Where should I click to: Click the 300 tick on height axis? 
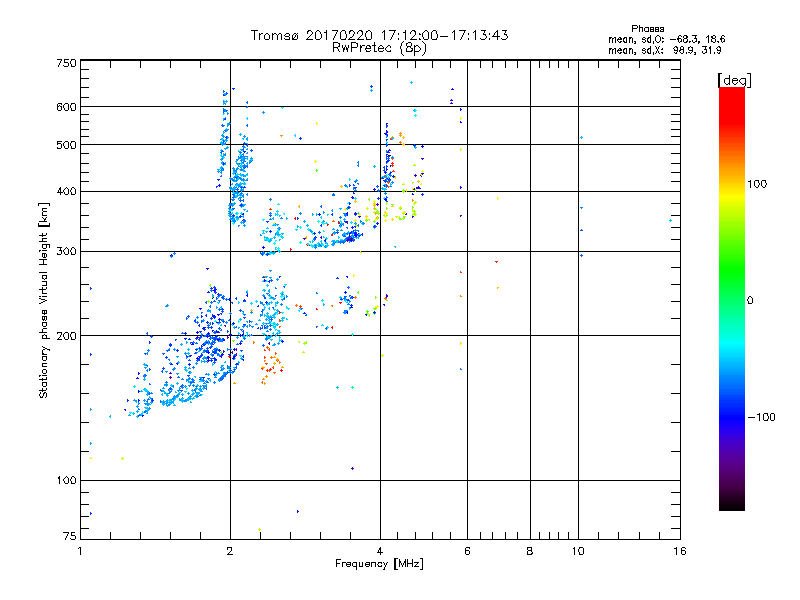click(66, 251)
